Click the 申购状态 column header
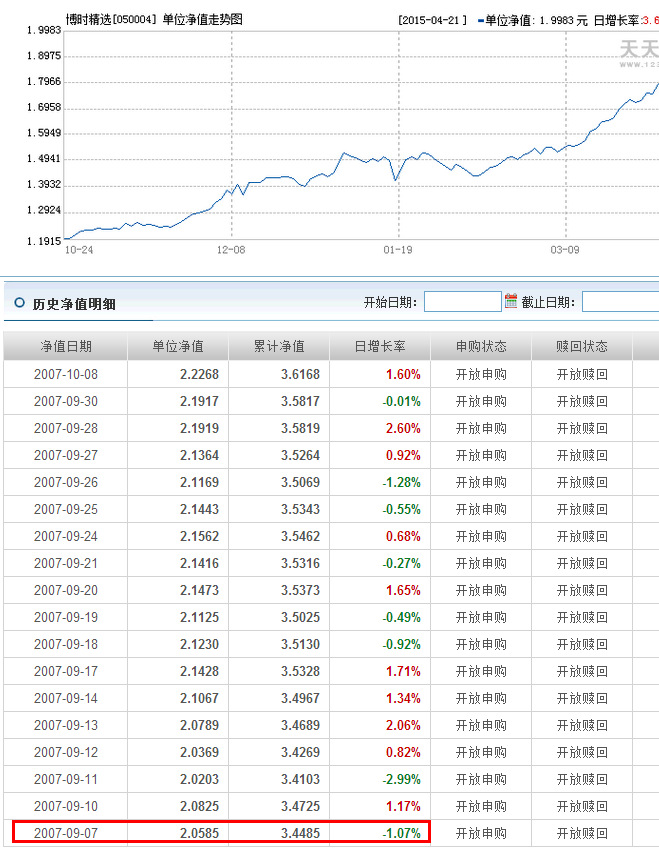Screen dimensions: 659x849 click(481, 347)
